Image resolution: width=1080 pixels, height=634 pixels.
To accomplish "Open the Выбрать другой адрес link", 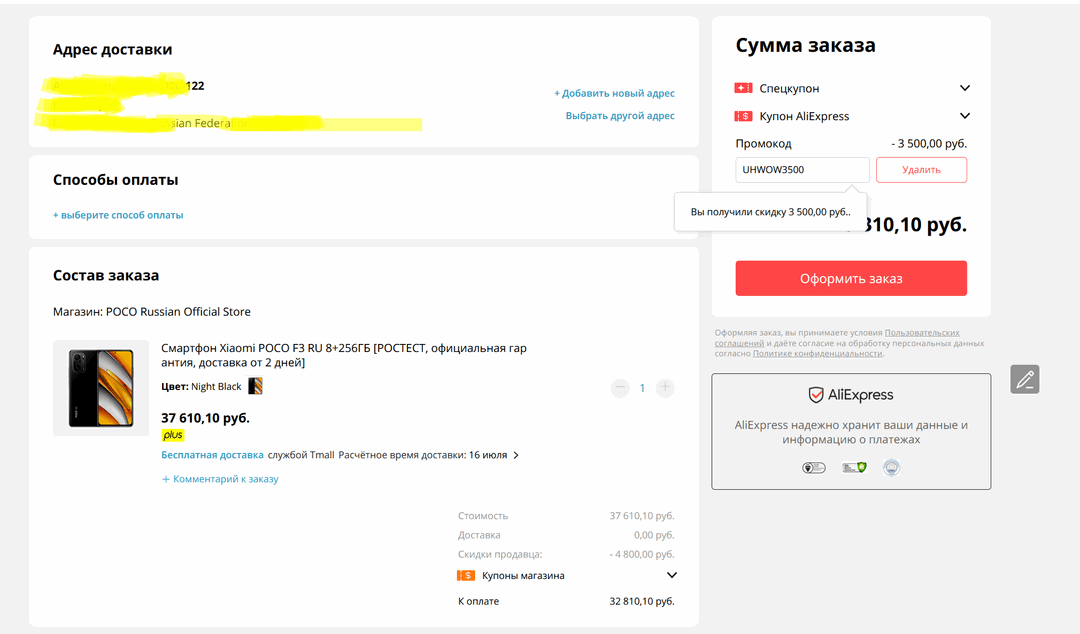I will point(620,116).
